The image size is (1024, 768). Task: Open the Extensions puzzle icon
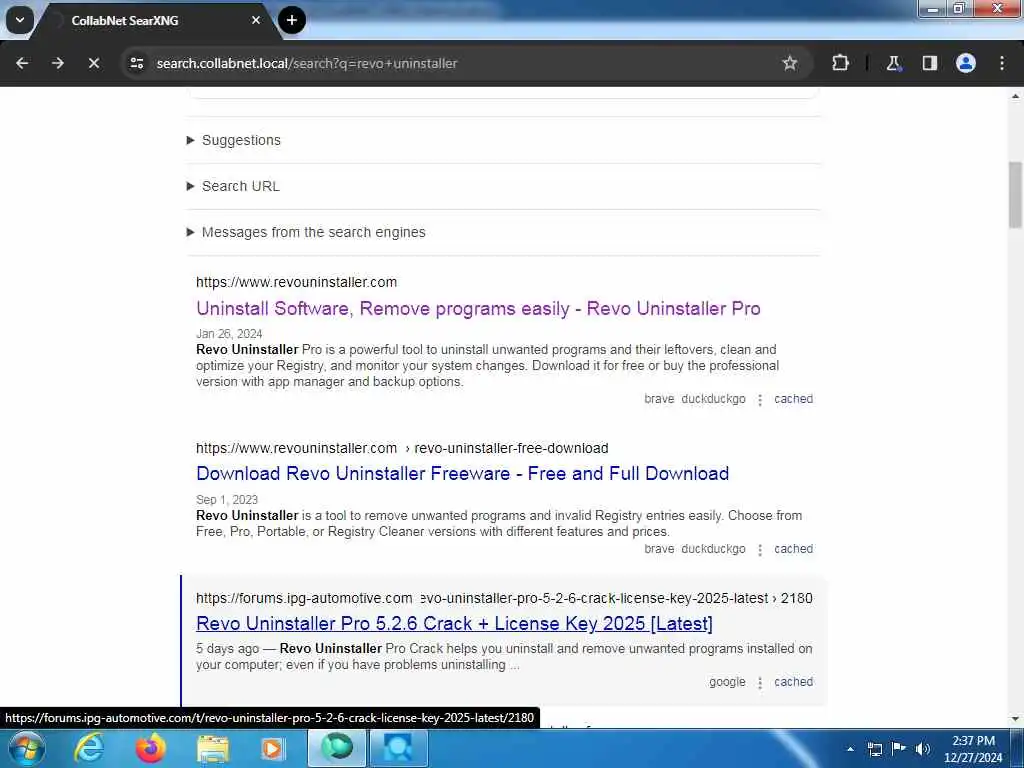point(840,63)
